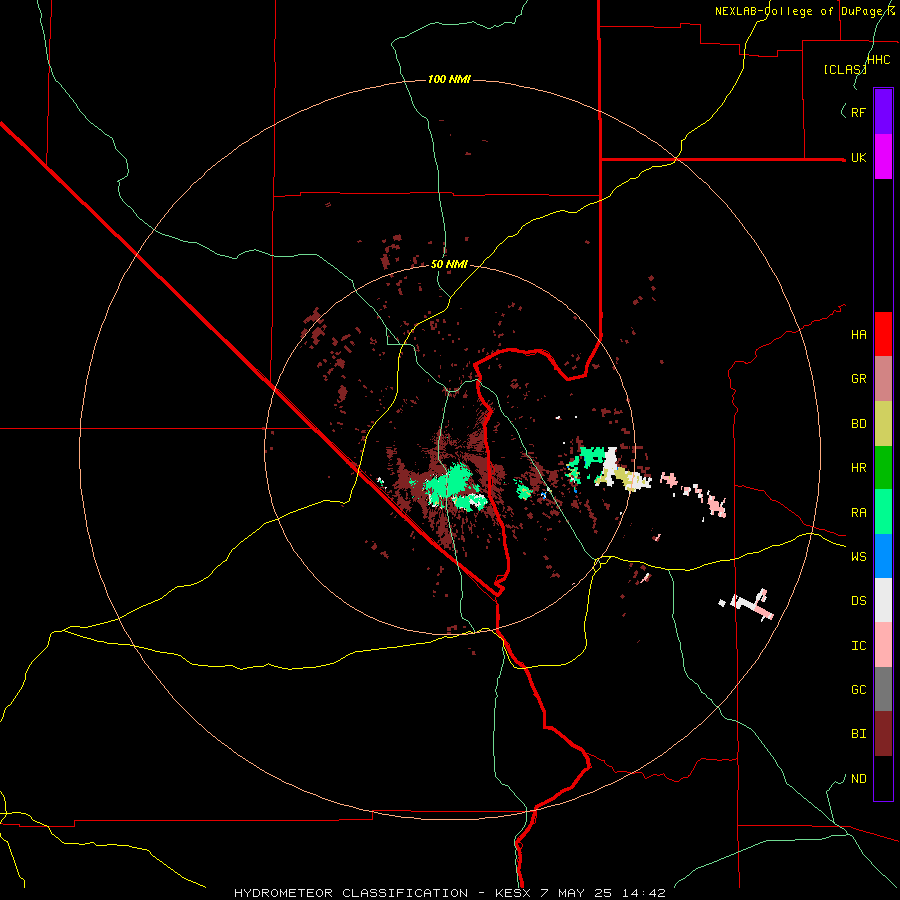This screenshot has width=900, height=900.
Task: Click the blue WS legend swatch
Action: tap(883, 556)
